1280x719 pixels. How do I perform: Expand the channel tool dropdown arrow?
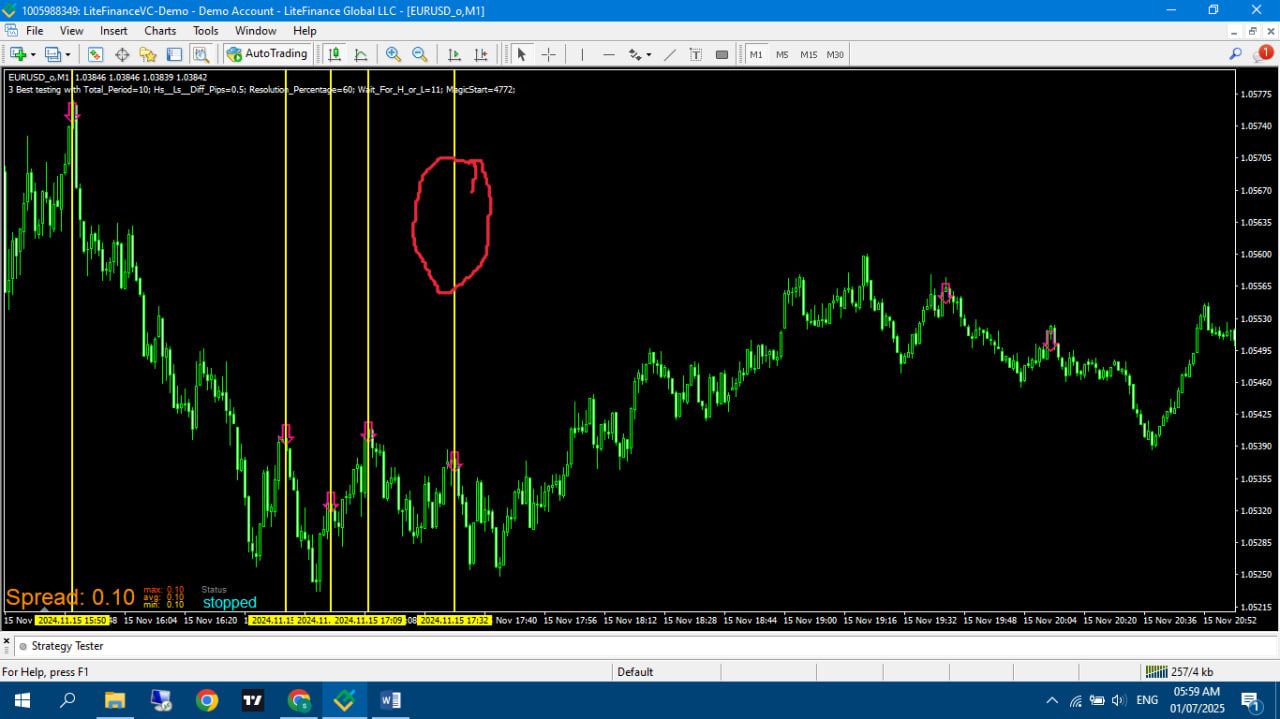pyautogui.click(x=649, y=55)
